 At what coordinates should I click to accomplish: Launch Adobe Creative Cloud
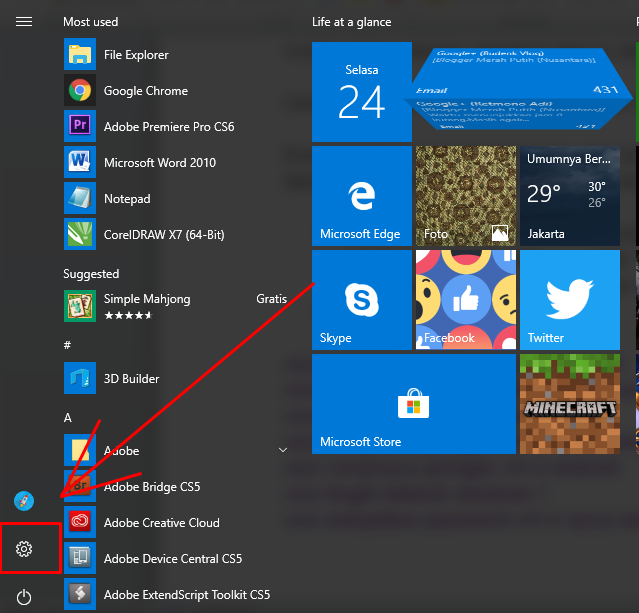[176, 522]
